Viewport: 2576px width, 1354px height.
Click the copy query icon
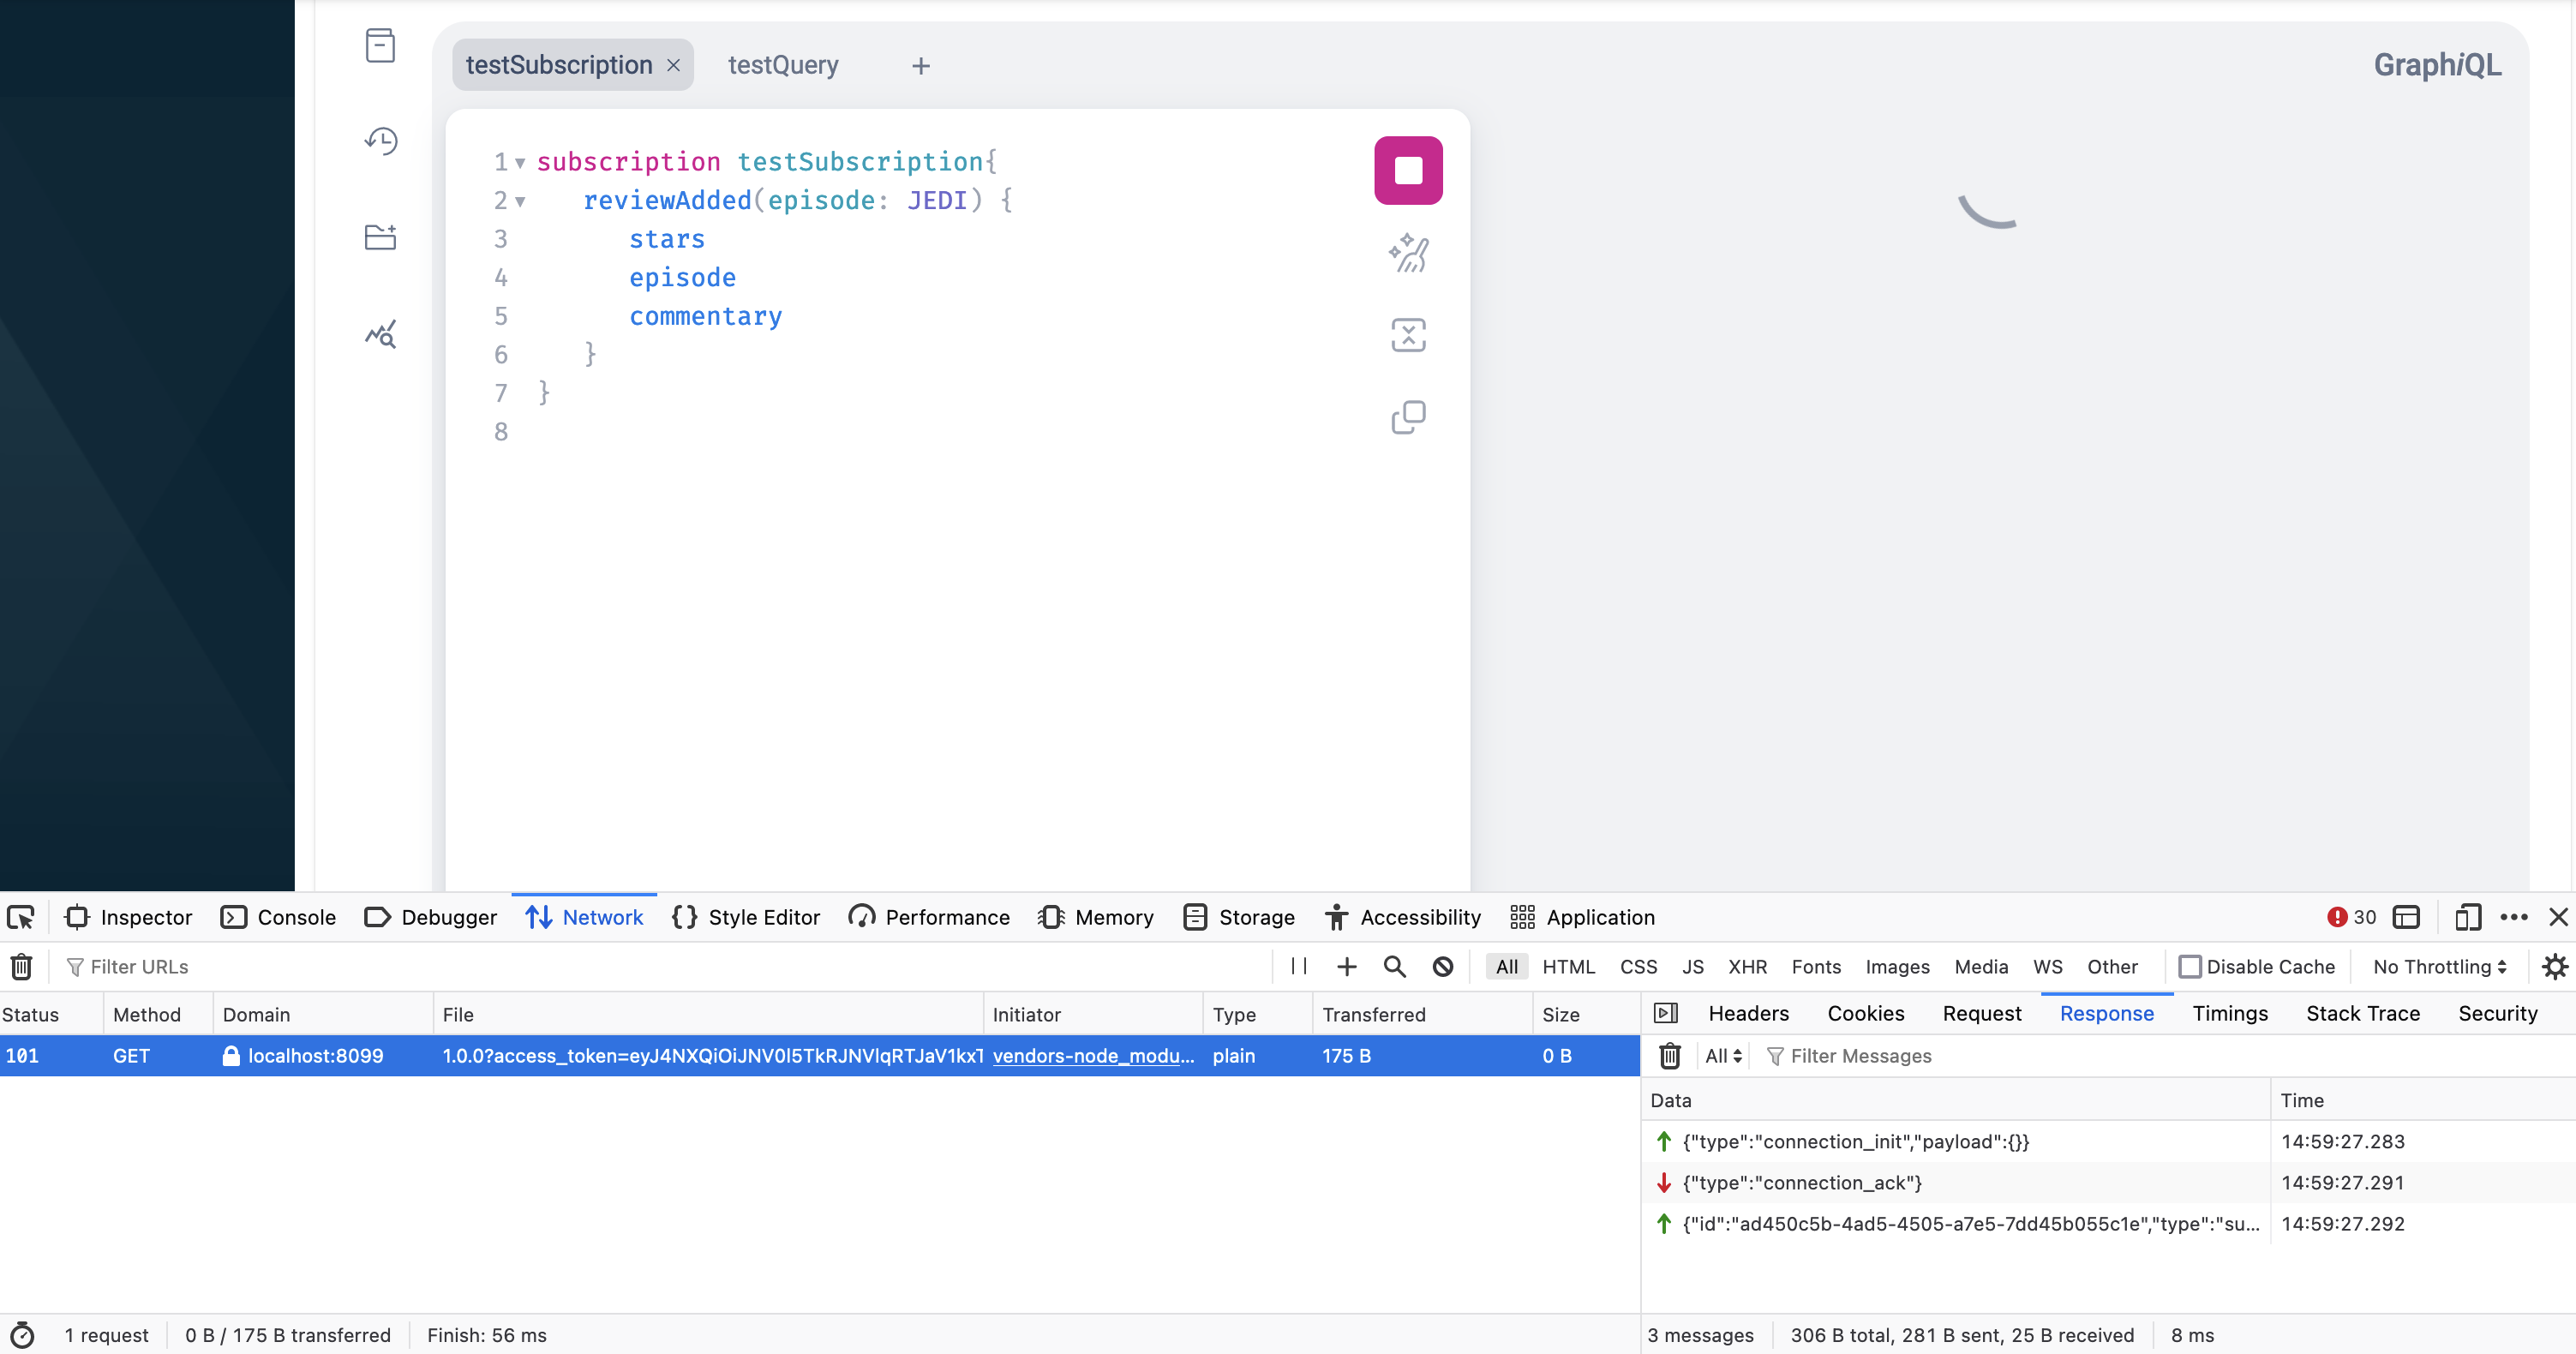pyautogui.click(x=1408, y=417)
